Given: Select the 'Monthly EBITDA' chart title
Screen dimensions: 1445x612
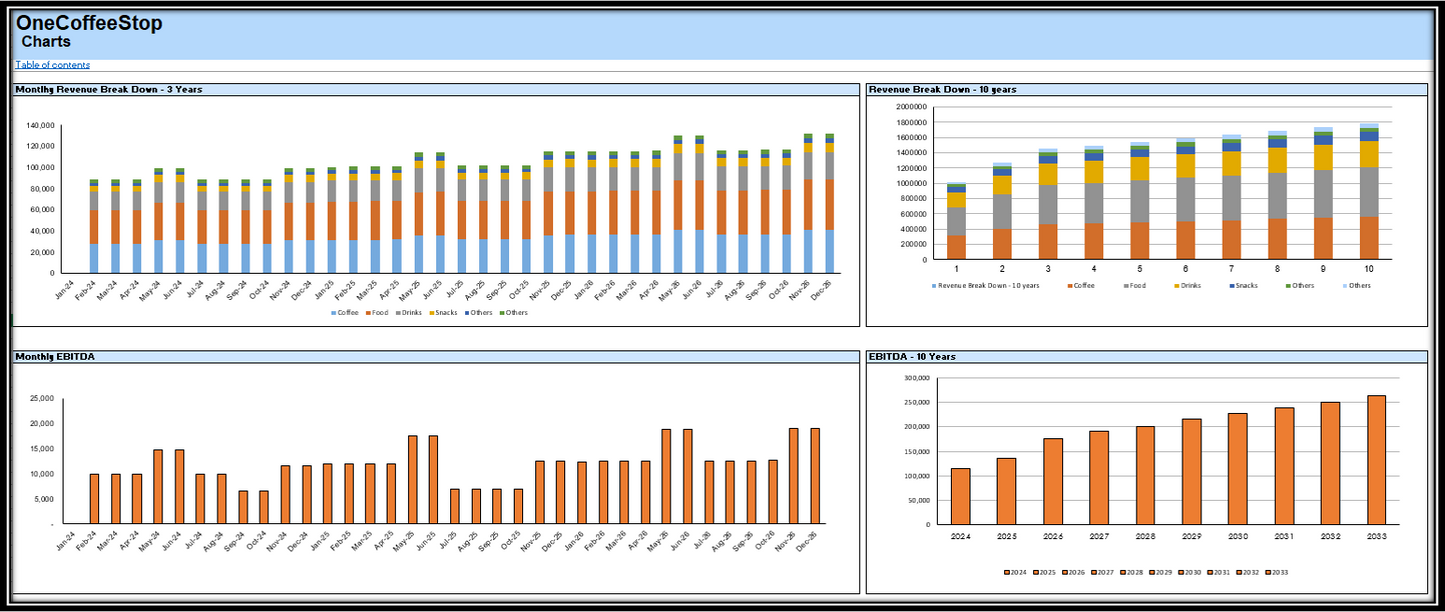Looking at the screenshot, I should pos(56,357).
